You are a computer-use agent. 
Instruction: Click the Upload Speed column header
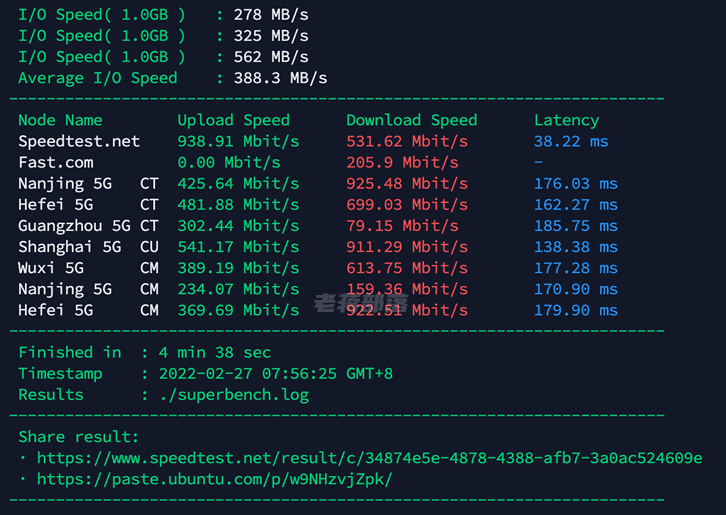click(233, 120)
